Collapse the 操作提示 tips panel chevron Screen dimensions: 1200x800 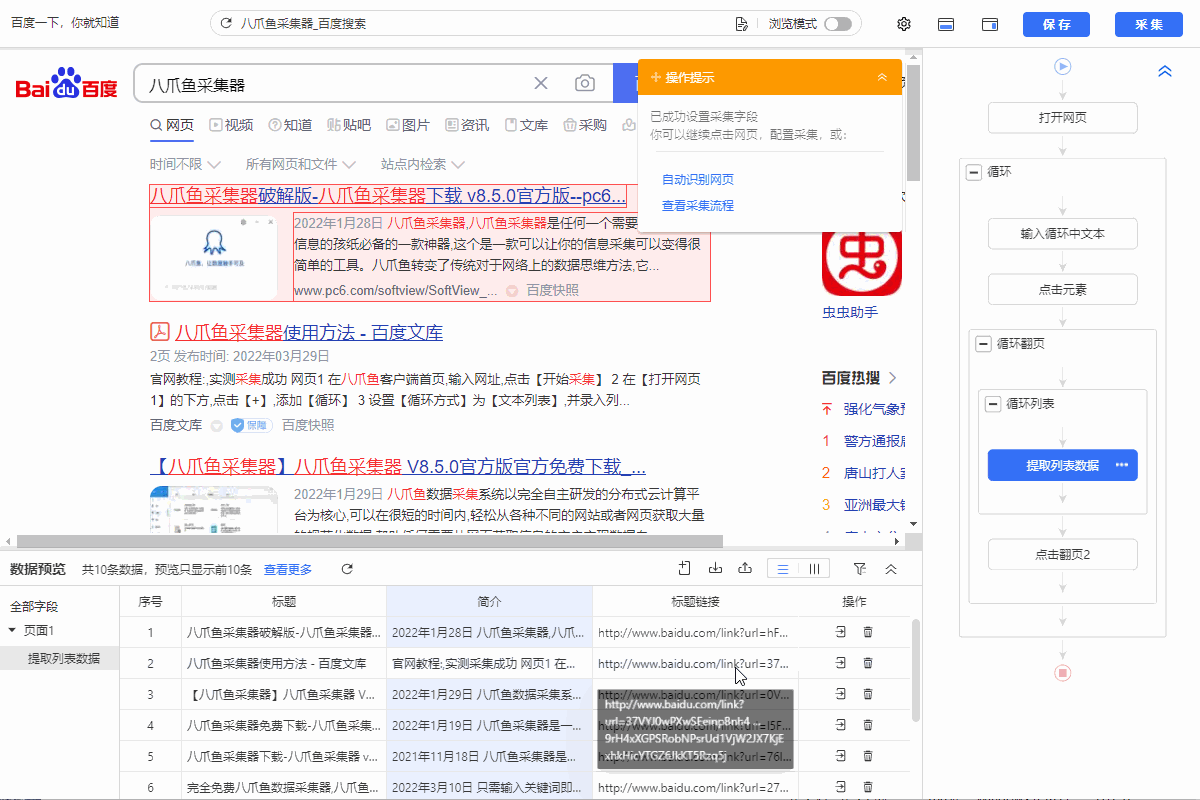coord(882,77)
